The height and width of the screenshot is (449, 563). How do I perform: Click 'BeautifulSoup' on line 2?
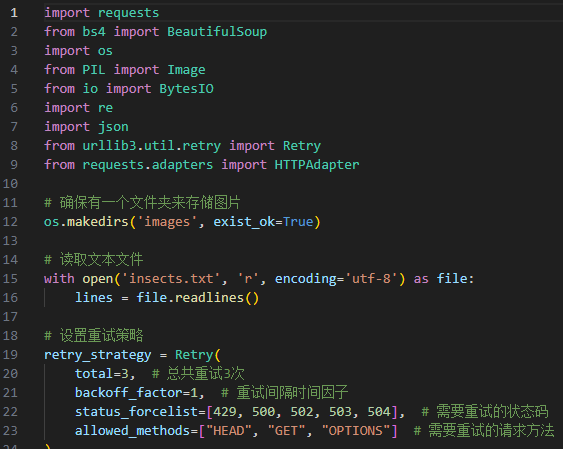(x=217, y=32)
